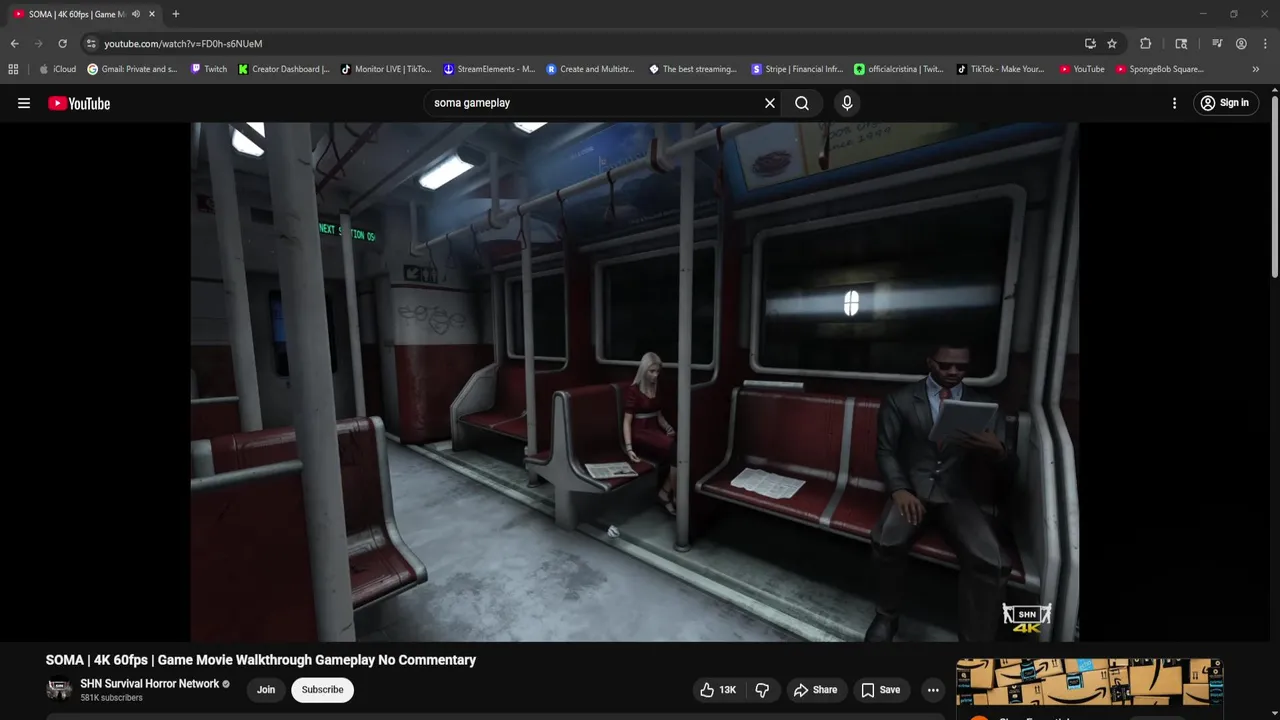Viewport: 1280px width, 720px height.
Task: Open the TikTok Make Your Day bookmark
Action: click(1001, 69)
